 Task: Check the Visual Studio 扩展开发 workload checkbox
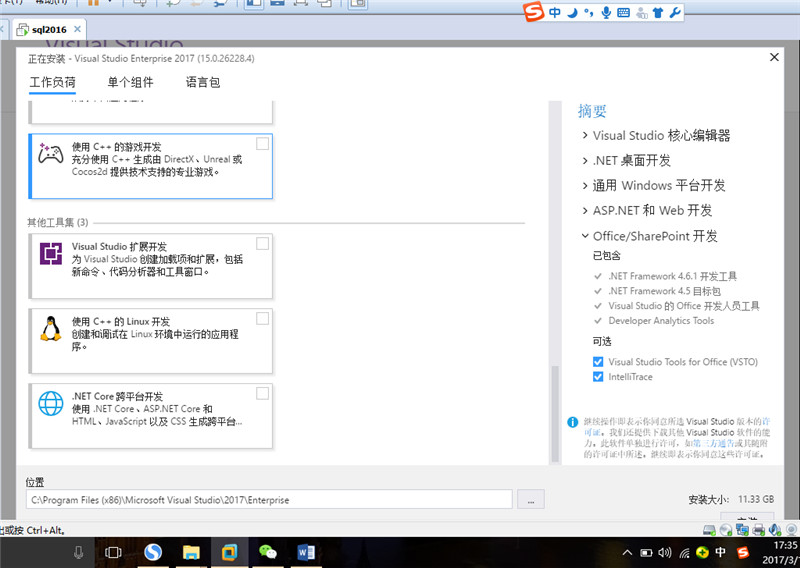point(262,244)
